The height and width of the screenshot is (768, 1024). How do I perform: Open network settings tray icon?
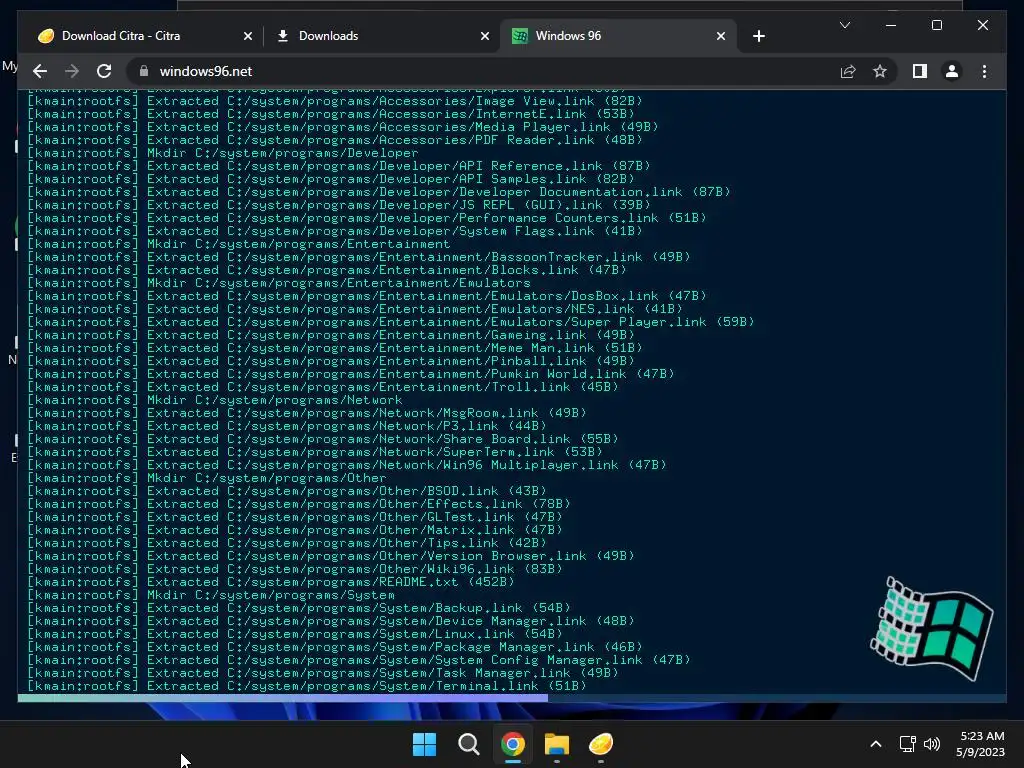tap(907, 744)
